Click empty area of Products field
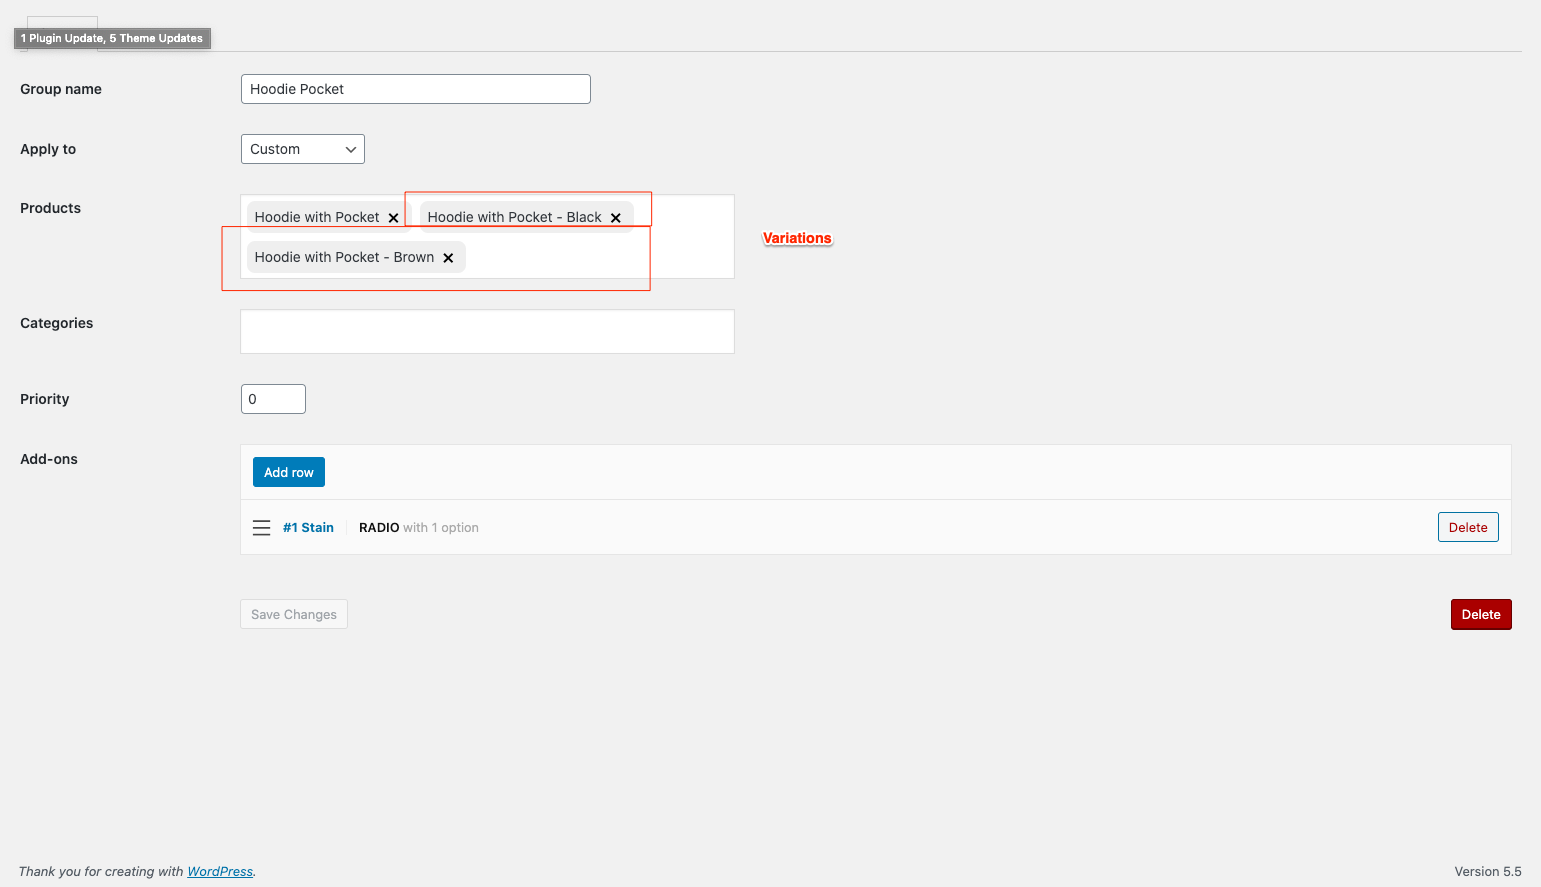This screenshot has height=887, width=1541. coord(600,257)
